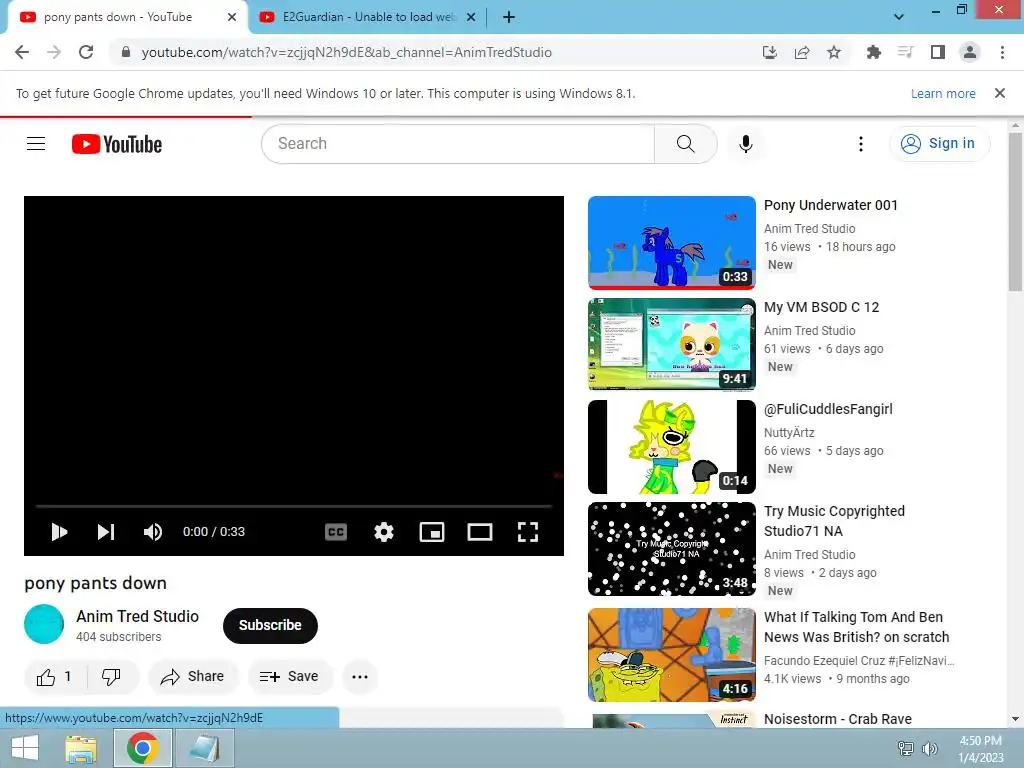Search with your voice microphone

[745, 144]
